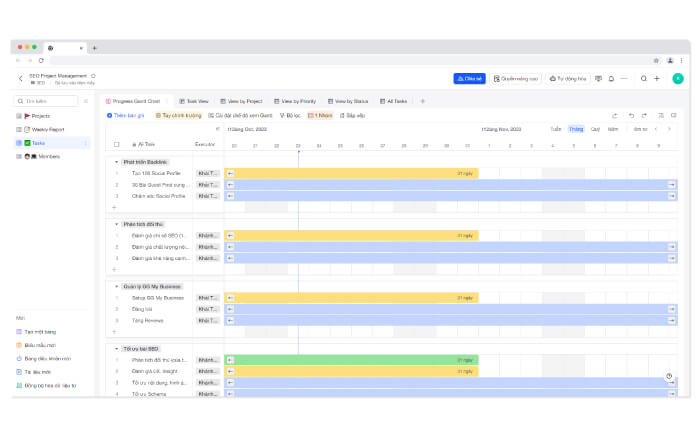The width and height of the screenshot is (700, 436).
Task: Select the Tháng timeline scale option
Action: [576, 129]
